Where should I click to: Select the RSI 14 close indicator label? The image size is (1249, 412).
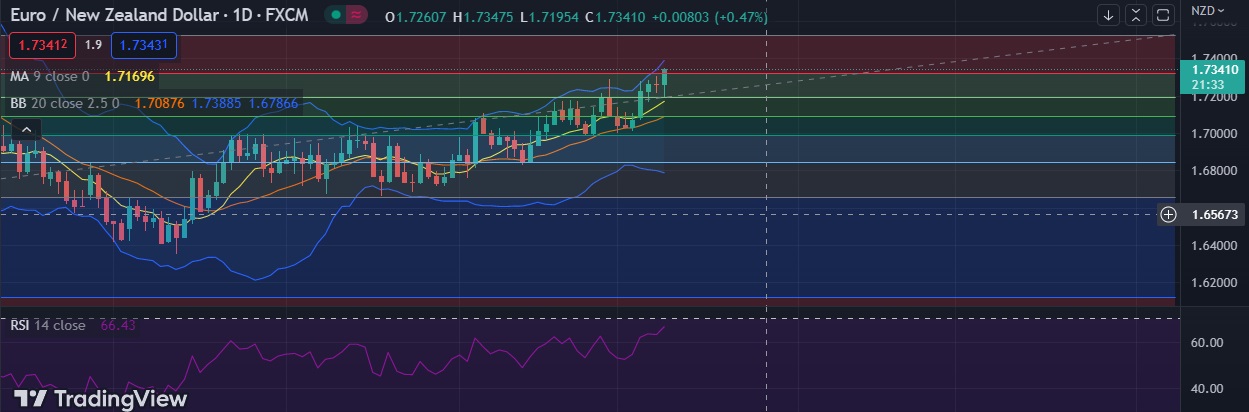pos(48,325)
